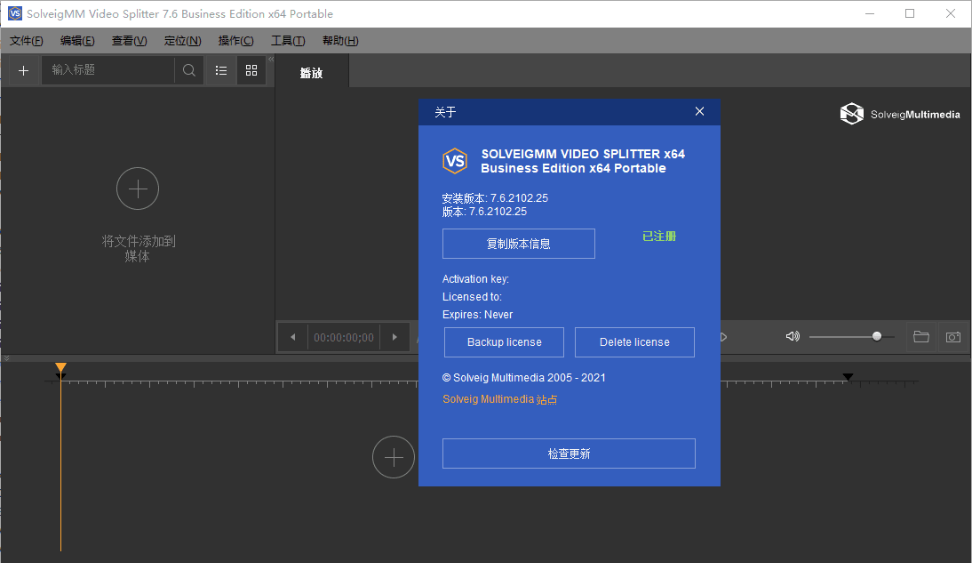Image resolution: width=974 pixels, height=563 pixels.
Task: Switch media panel to list view
Action: click(221, 70)
